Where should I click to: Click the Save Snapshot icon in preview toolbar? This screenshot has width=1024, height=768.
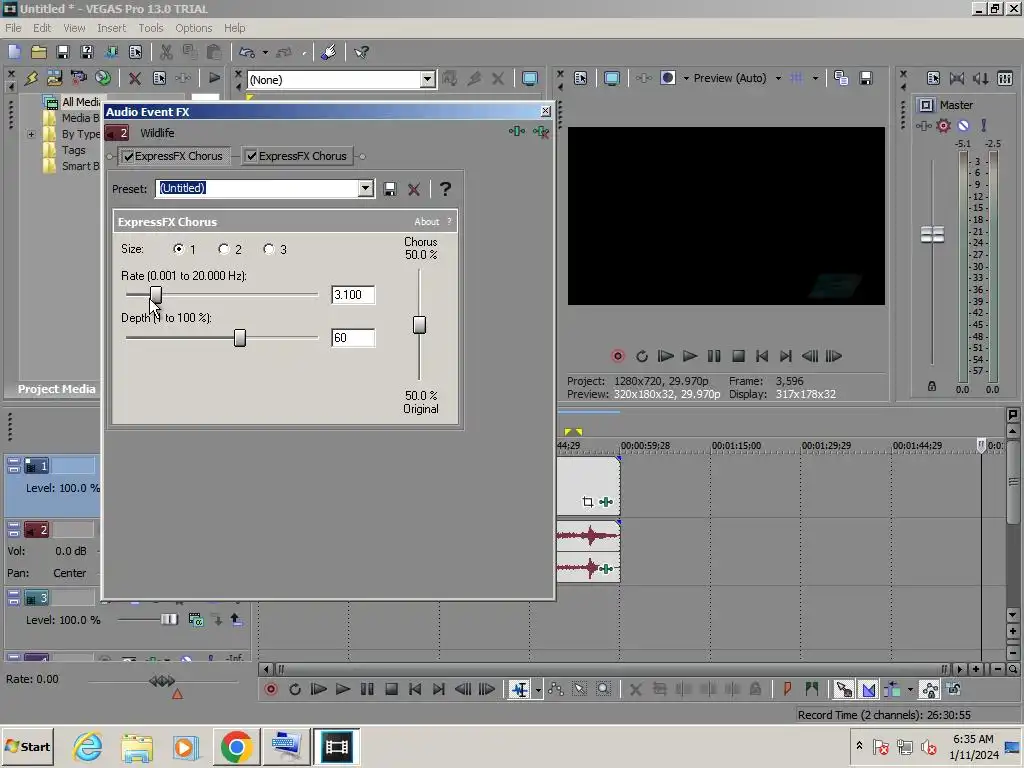click(x=866, y=78)
